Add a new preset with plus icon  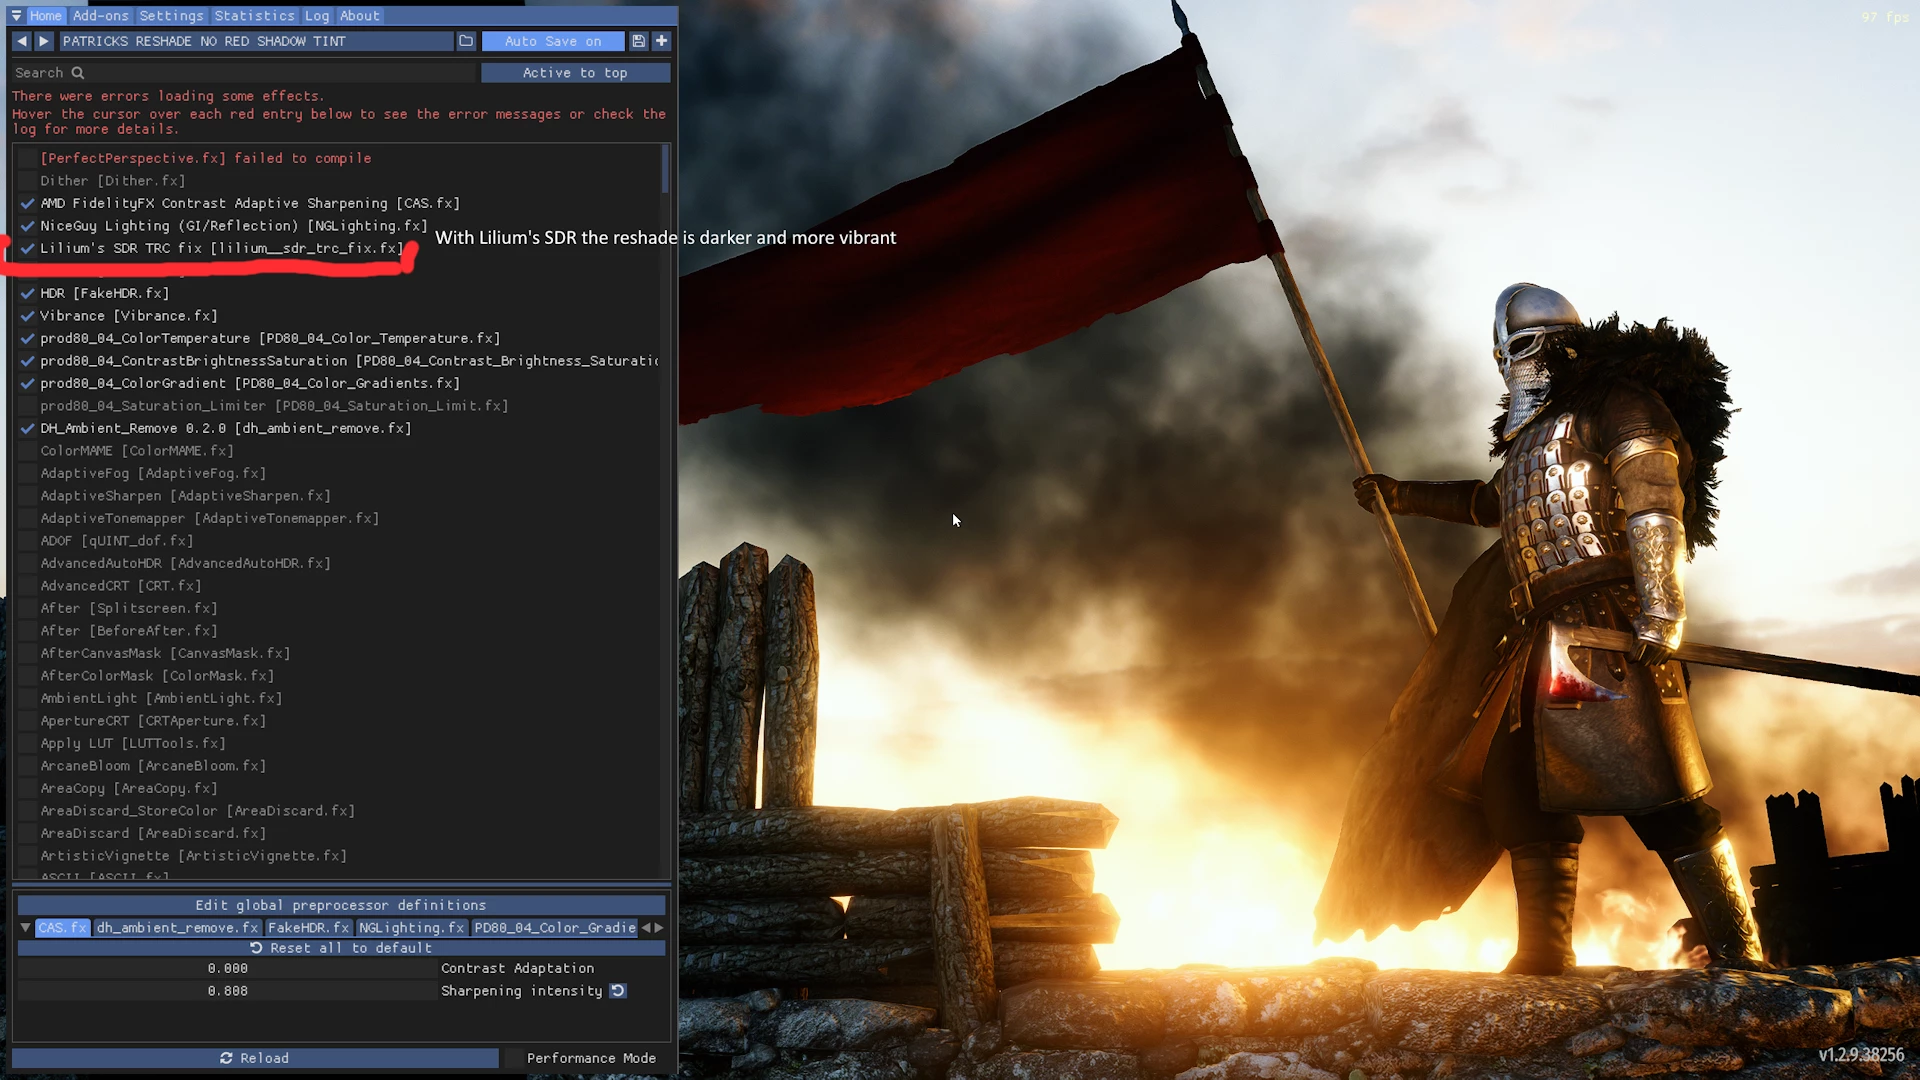661,41
